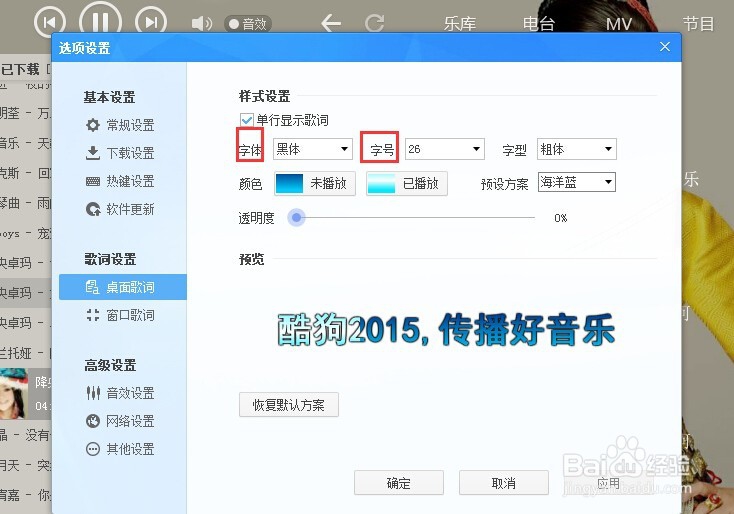Click the equalizer icon beside 音效设置
Image resolution: width=734 pixels, height=514 pixels.
tap(93, 393)
